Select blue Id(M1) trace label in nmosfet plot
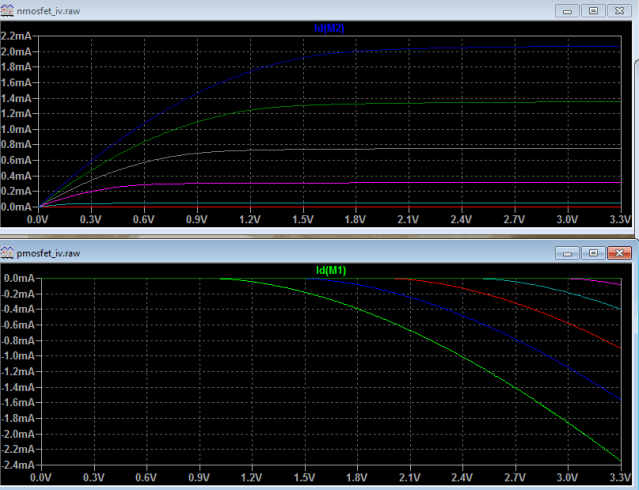Screen dimensions: 639x490 tap(330, 28)
